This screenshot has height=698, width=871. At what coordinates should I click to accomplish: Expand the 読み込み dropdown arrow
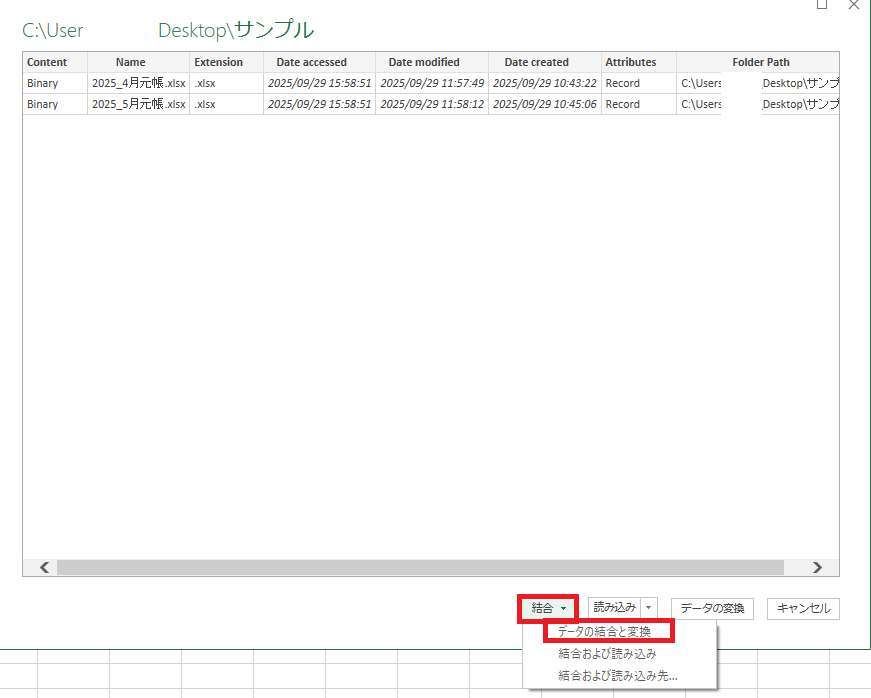[649, 607]
